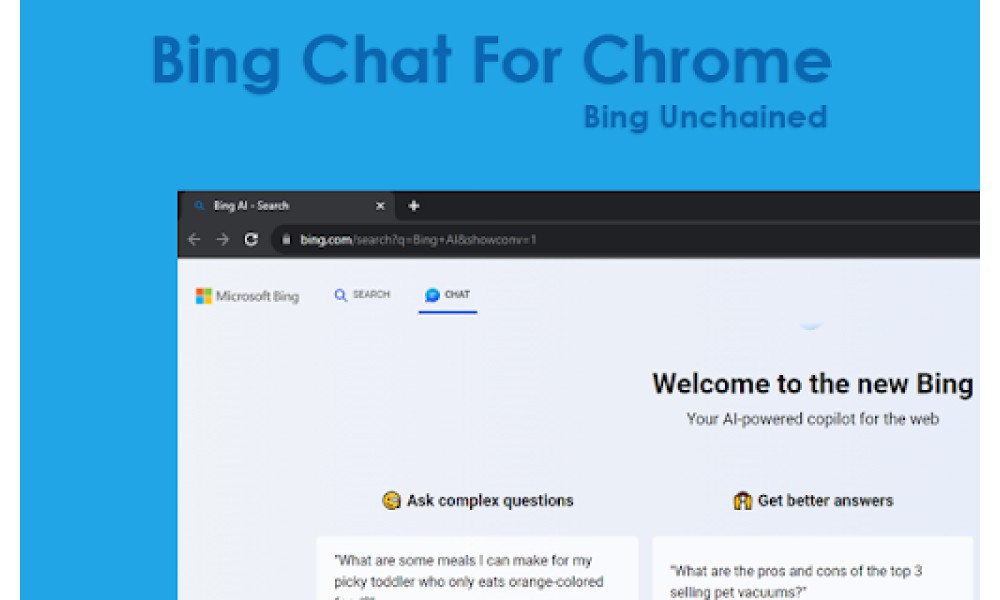Image resolution: width=1000 pixels, height=600 pixels.
Task: Click 'Your AI-powered copilot for the web'
Action: pos(812,419)
